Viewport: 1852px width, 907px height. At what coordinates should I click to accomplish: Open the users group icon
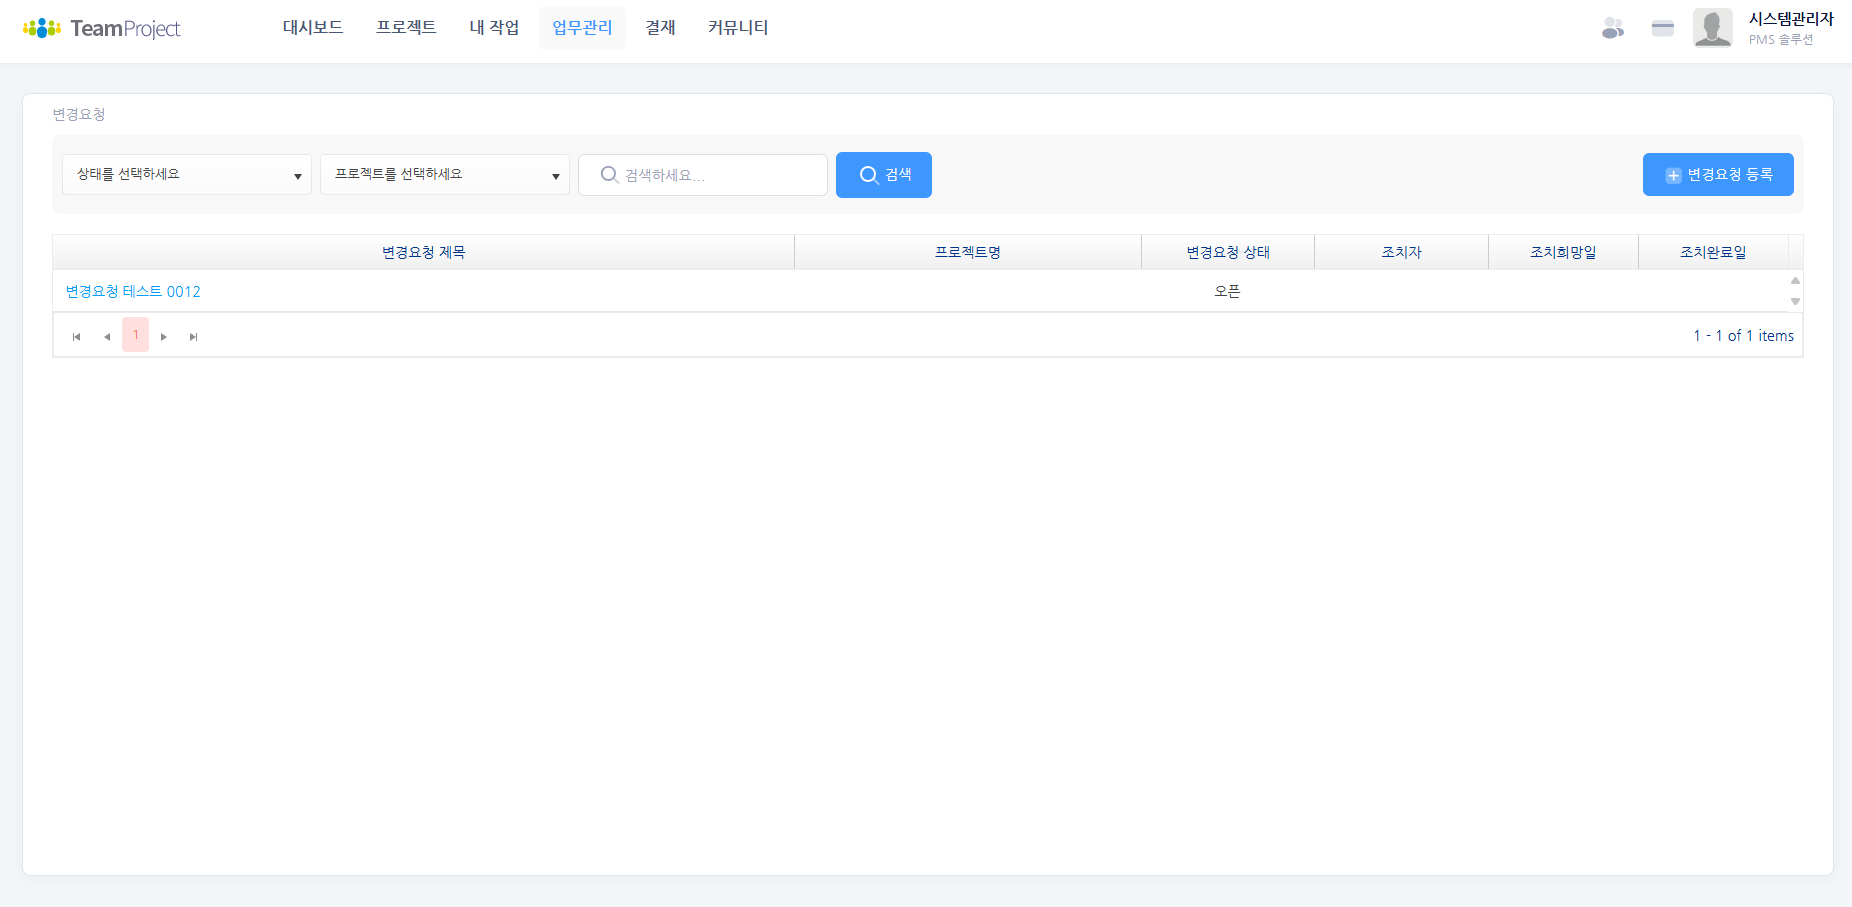(x=1612, y=28)
